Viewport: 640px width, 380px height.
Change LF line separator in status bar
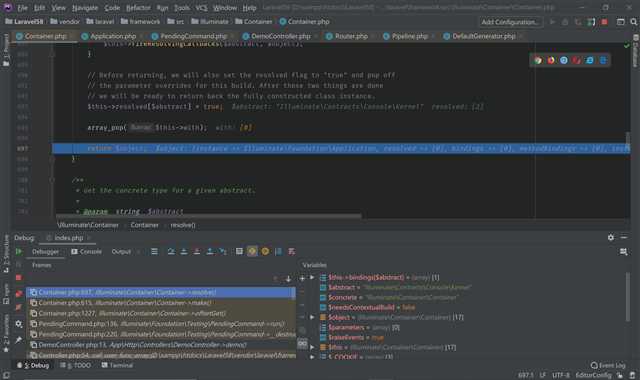click(x=542, y=375)
